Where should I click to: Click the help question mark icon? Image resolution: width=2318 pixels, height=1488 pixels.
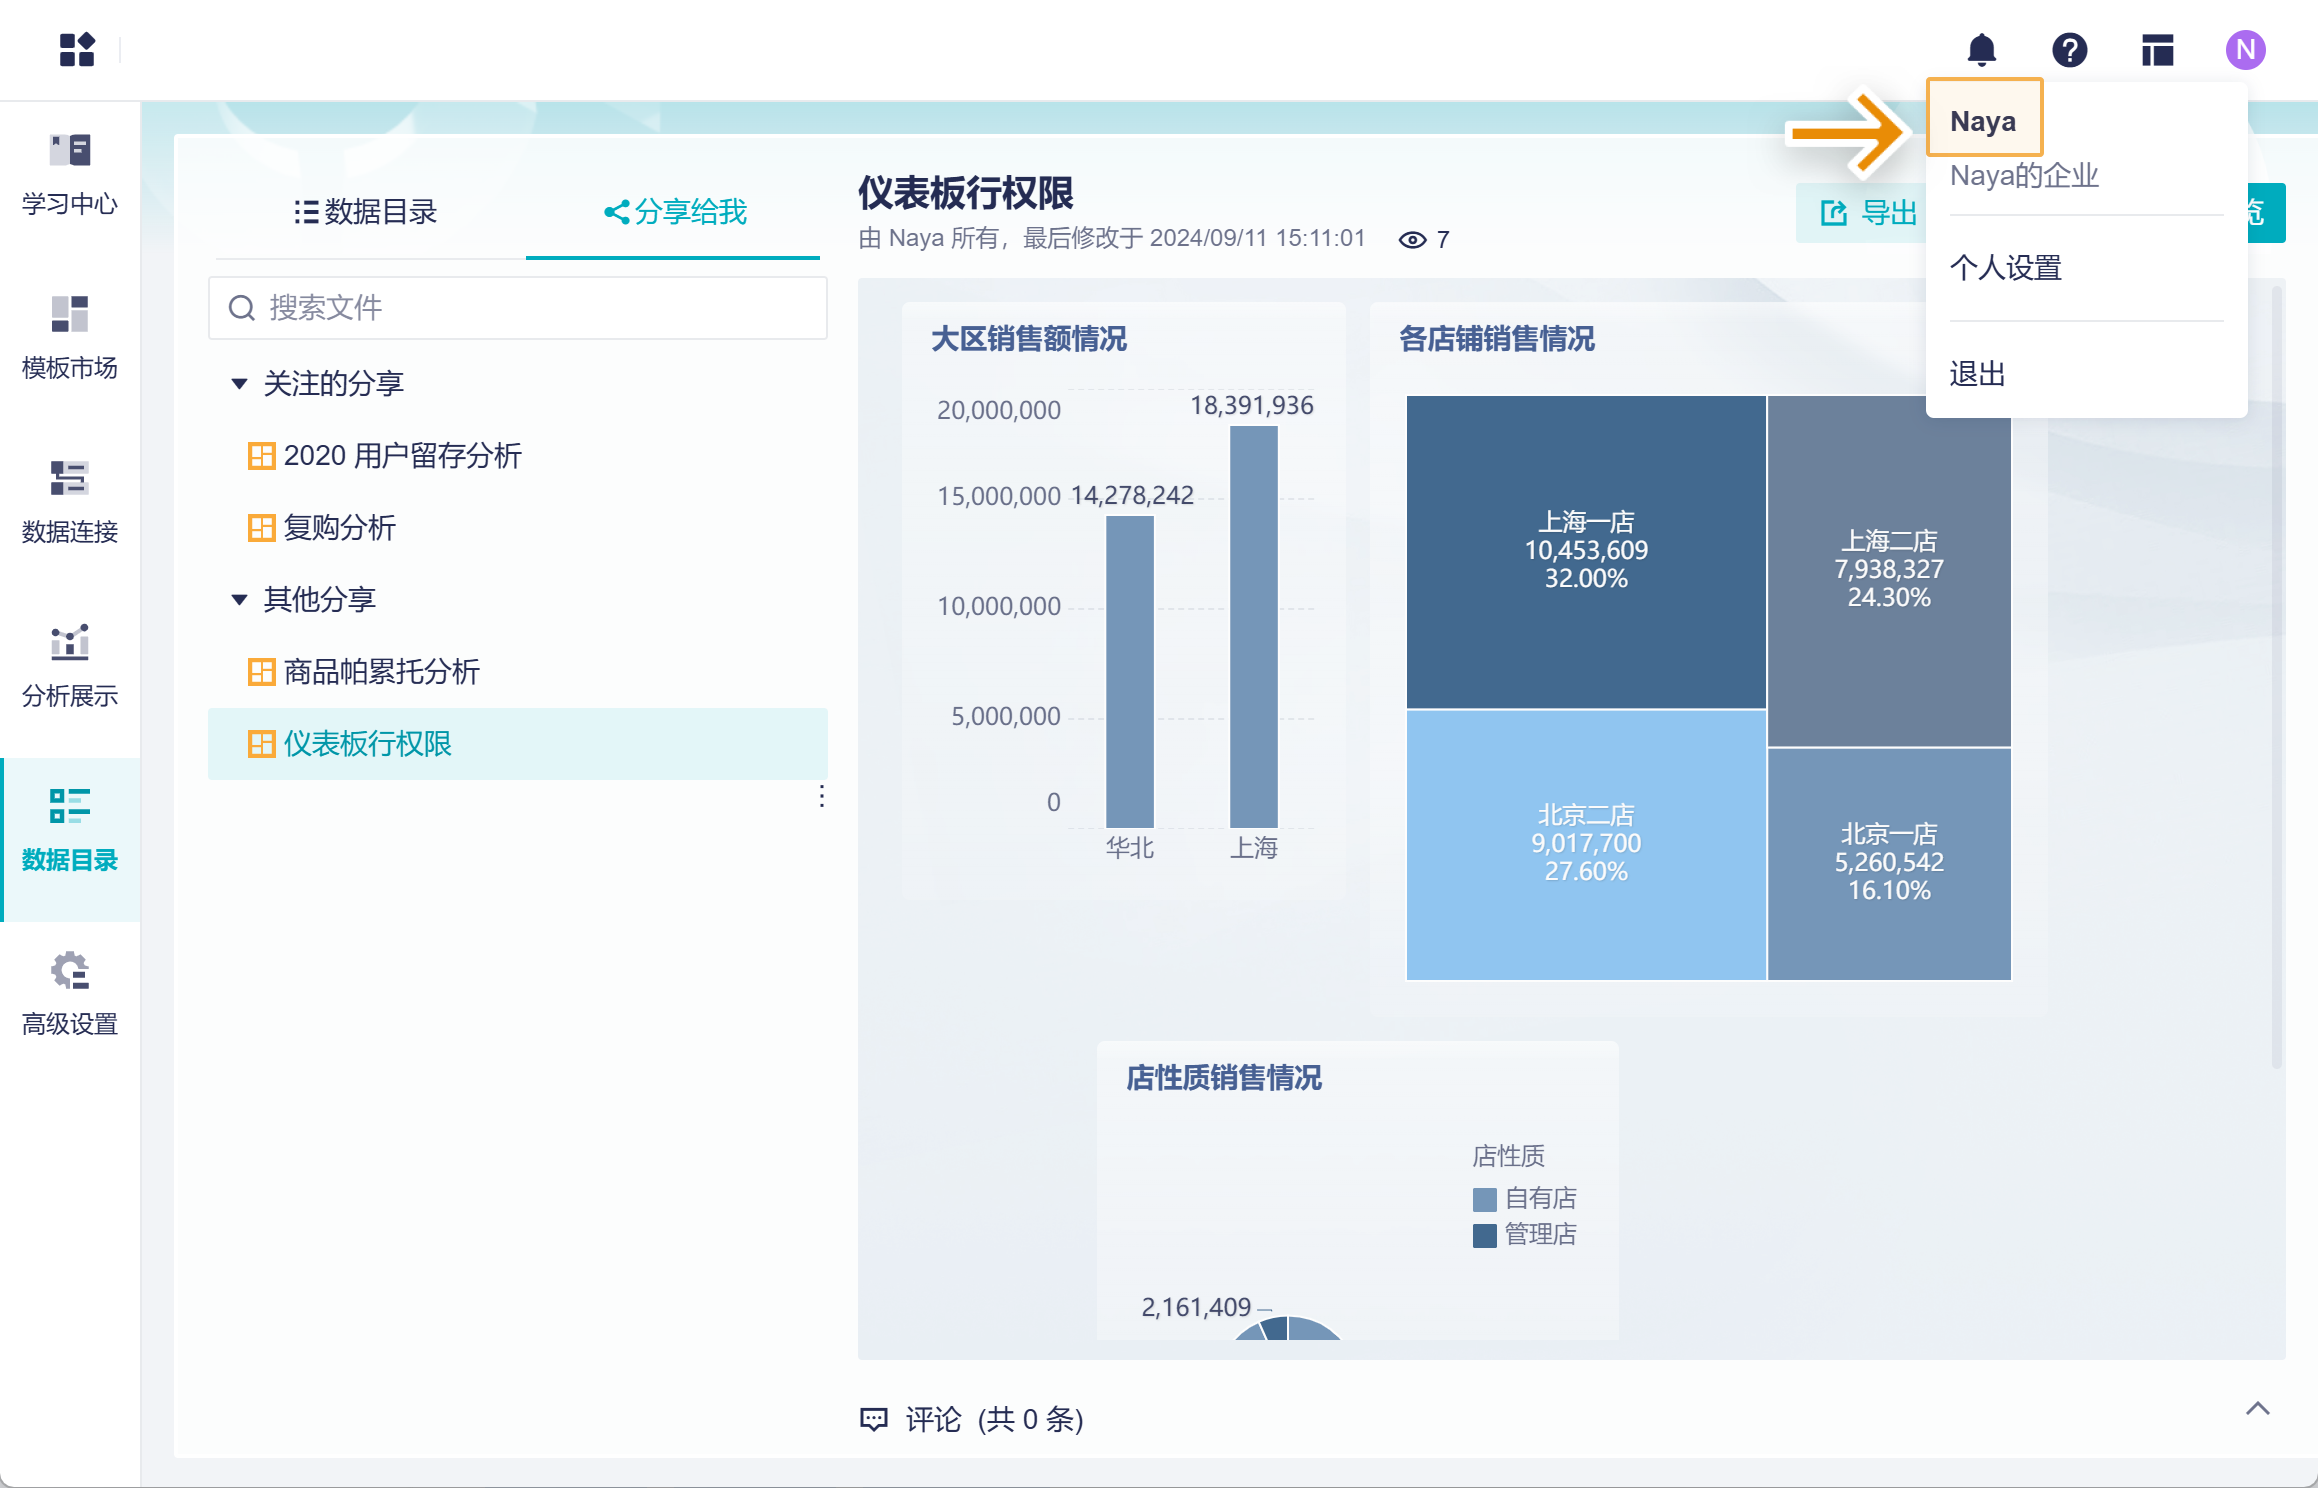[x=2069, y=49]
